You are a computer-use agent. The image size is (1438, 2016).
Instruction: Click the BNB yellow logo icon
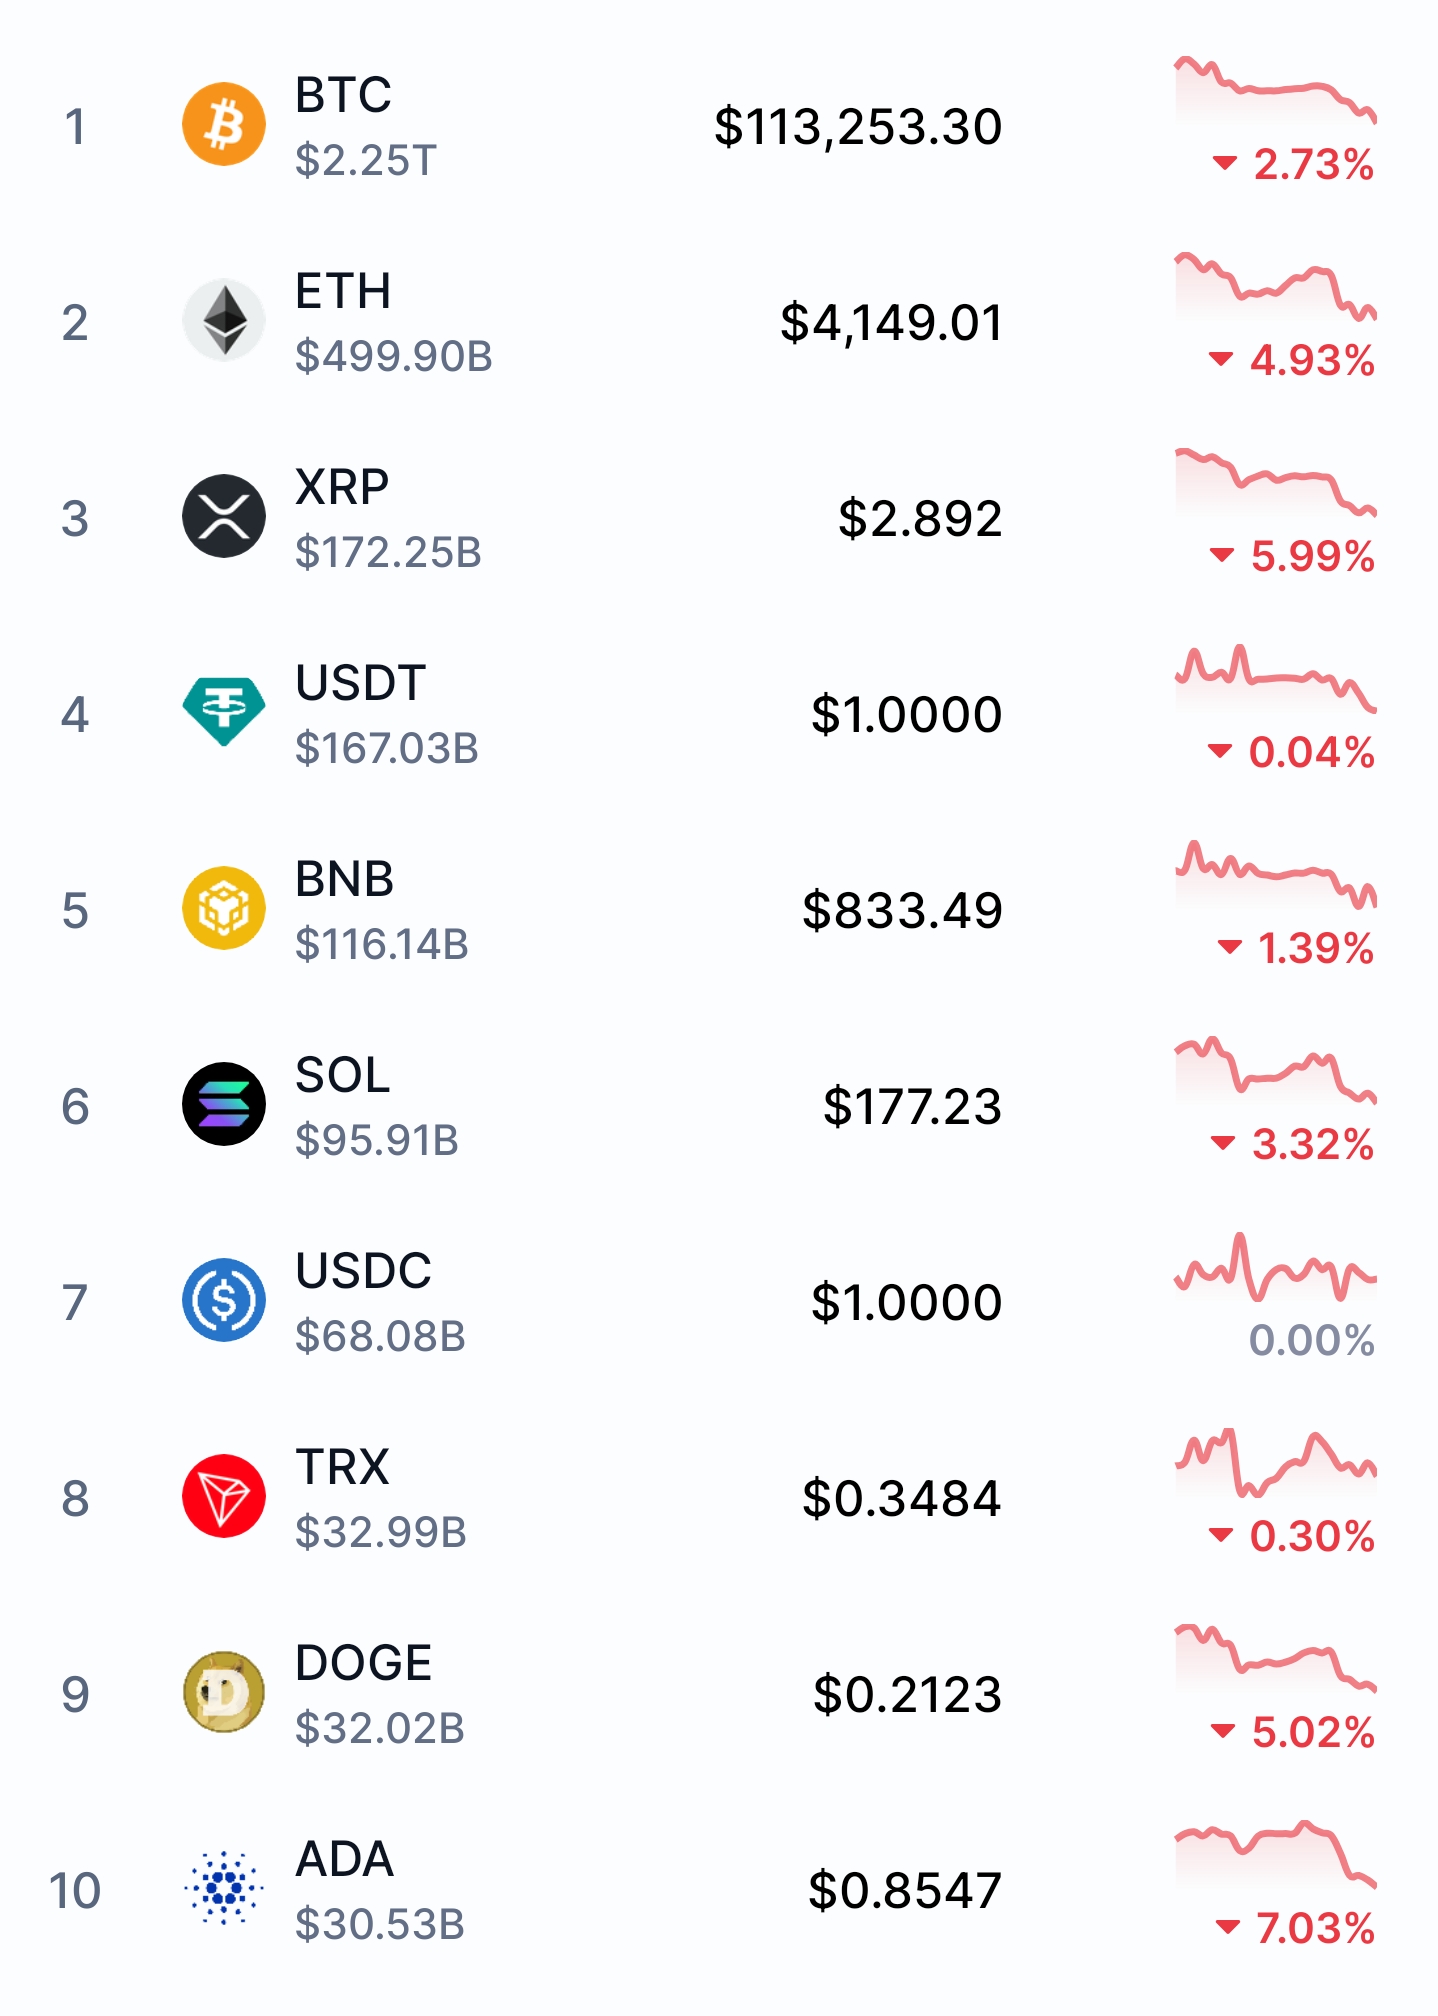pyautogui.click(x=224, y=908)
